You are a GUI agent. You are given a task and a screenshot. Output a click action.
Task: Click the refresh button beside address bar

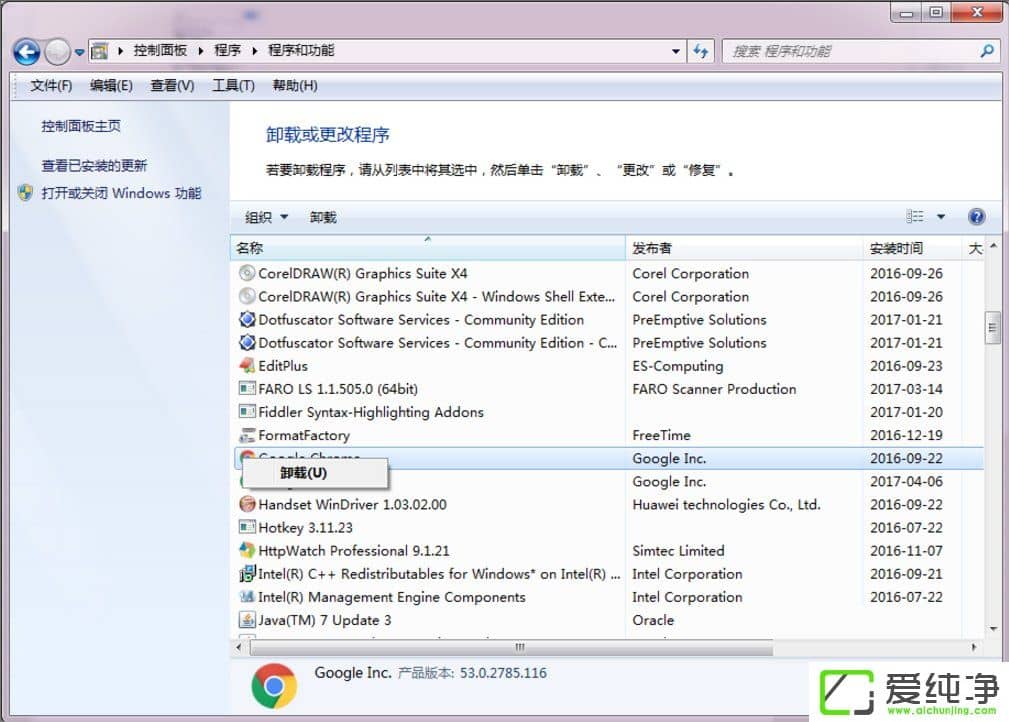(701, 51)
